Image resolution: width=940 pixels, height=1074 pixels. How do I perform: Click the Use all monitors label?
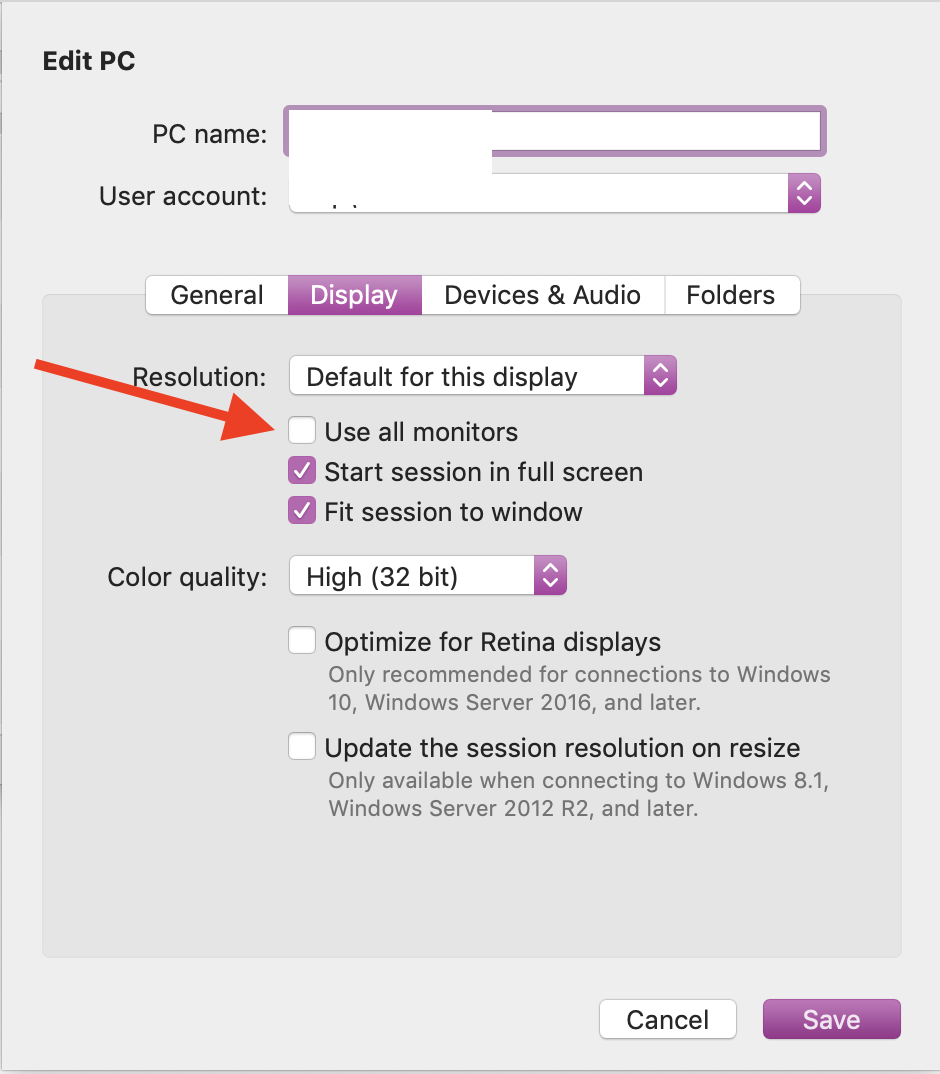point(421,432)
